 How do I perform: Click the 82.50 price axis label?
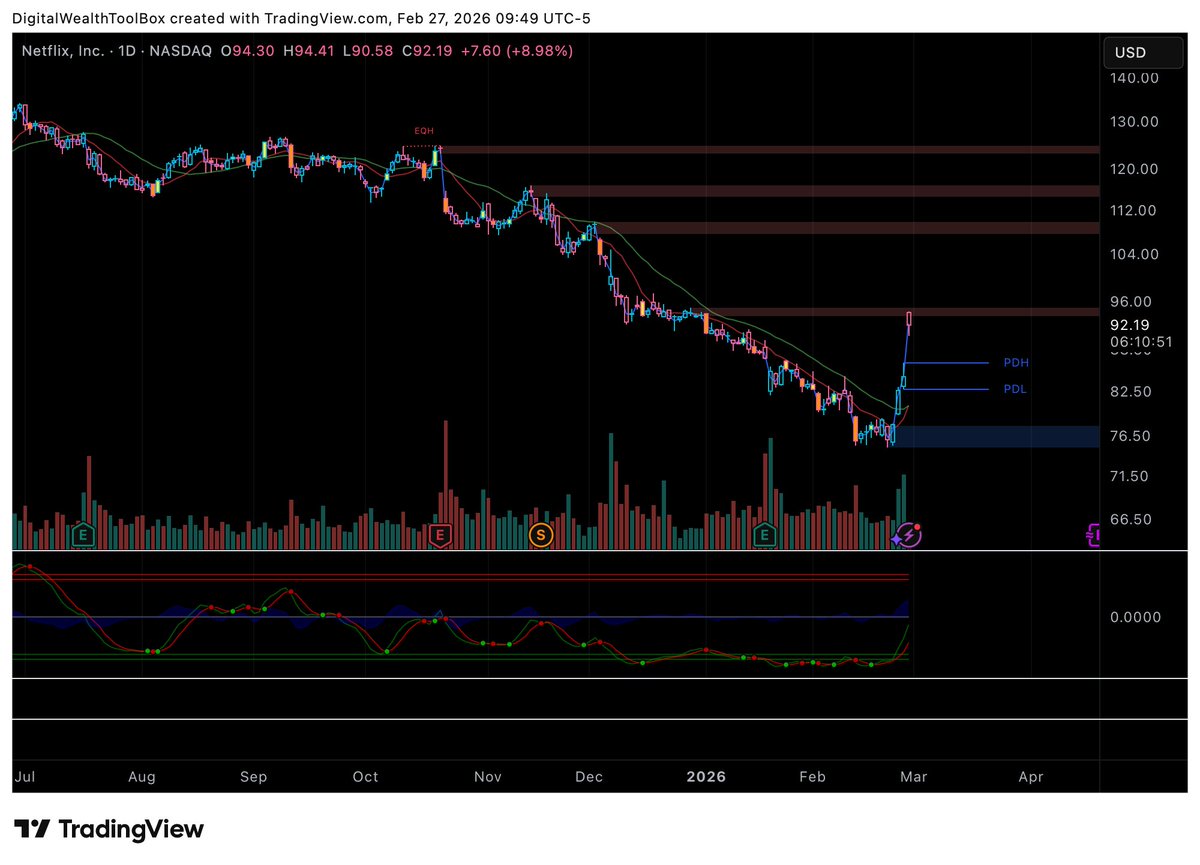1130,391
